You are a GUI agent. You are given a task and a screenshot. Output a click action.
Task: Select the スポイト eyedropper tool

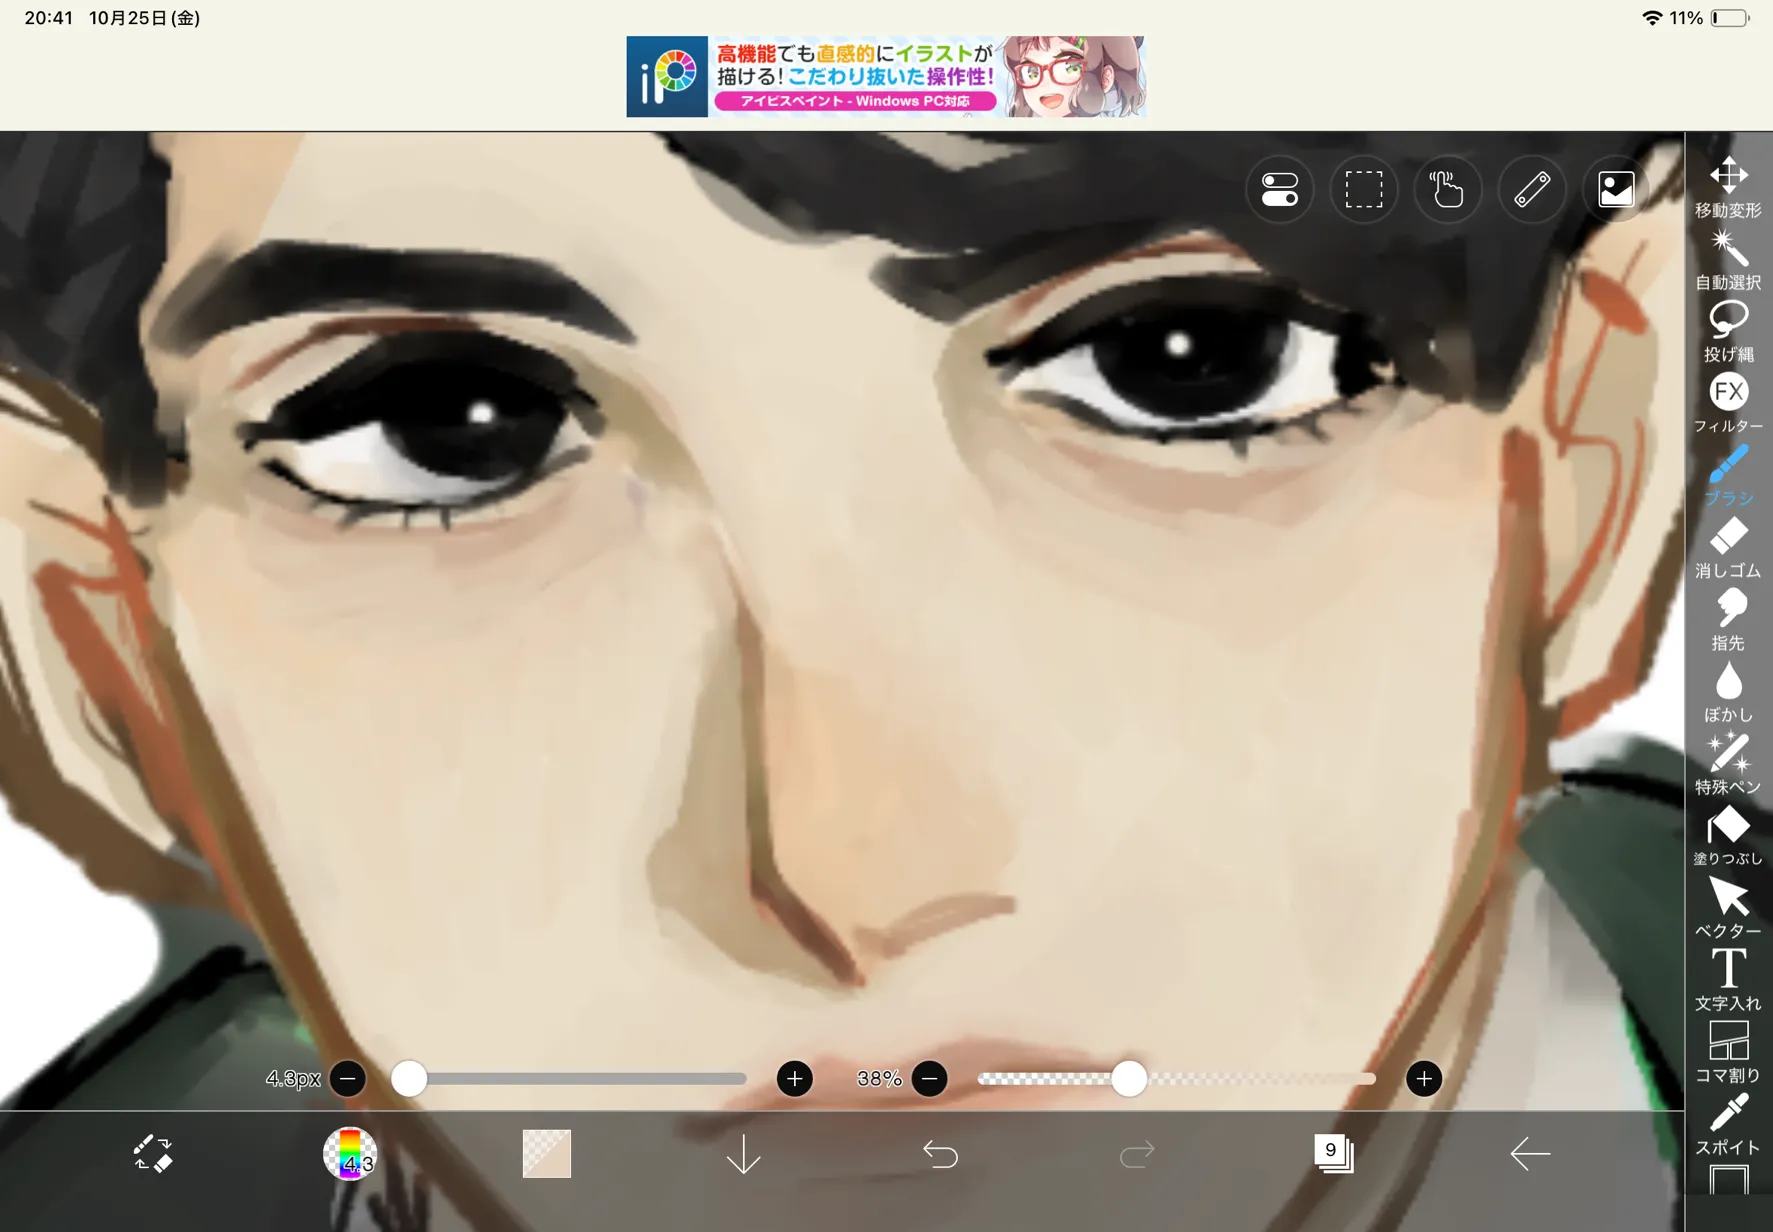tap(1728, 1124)
